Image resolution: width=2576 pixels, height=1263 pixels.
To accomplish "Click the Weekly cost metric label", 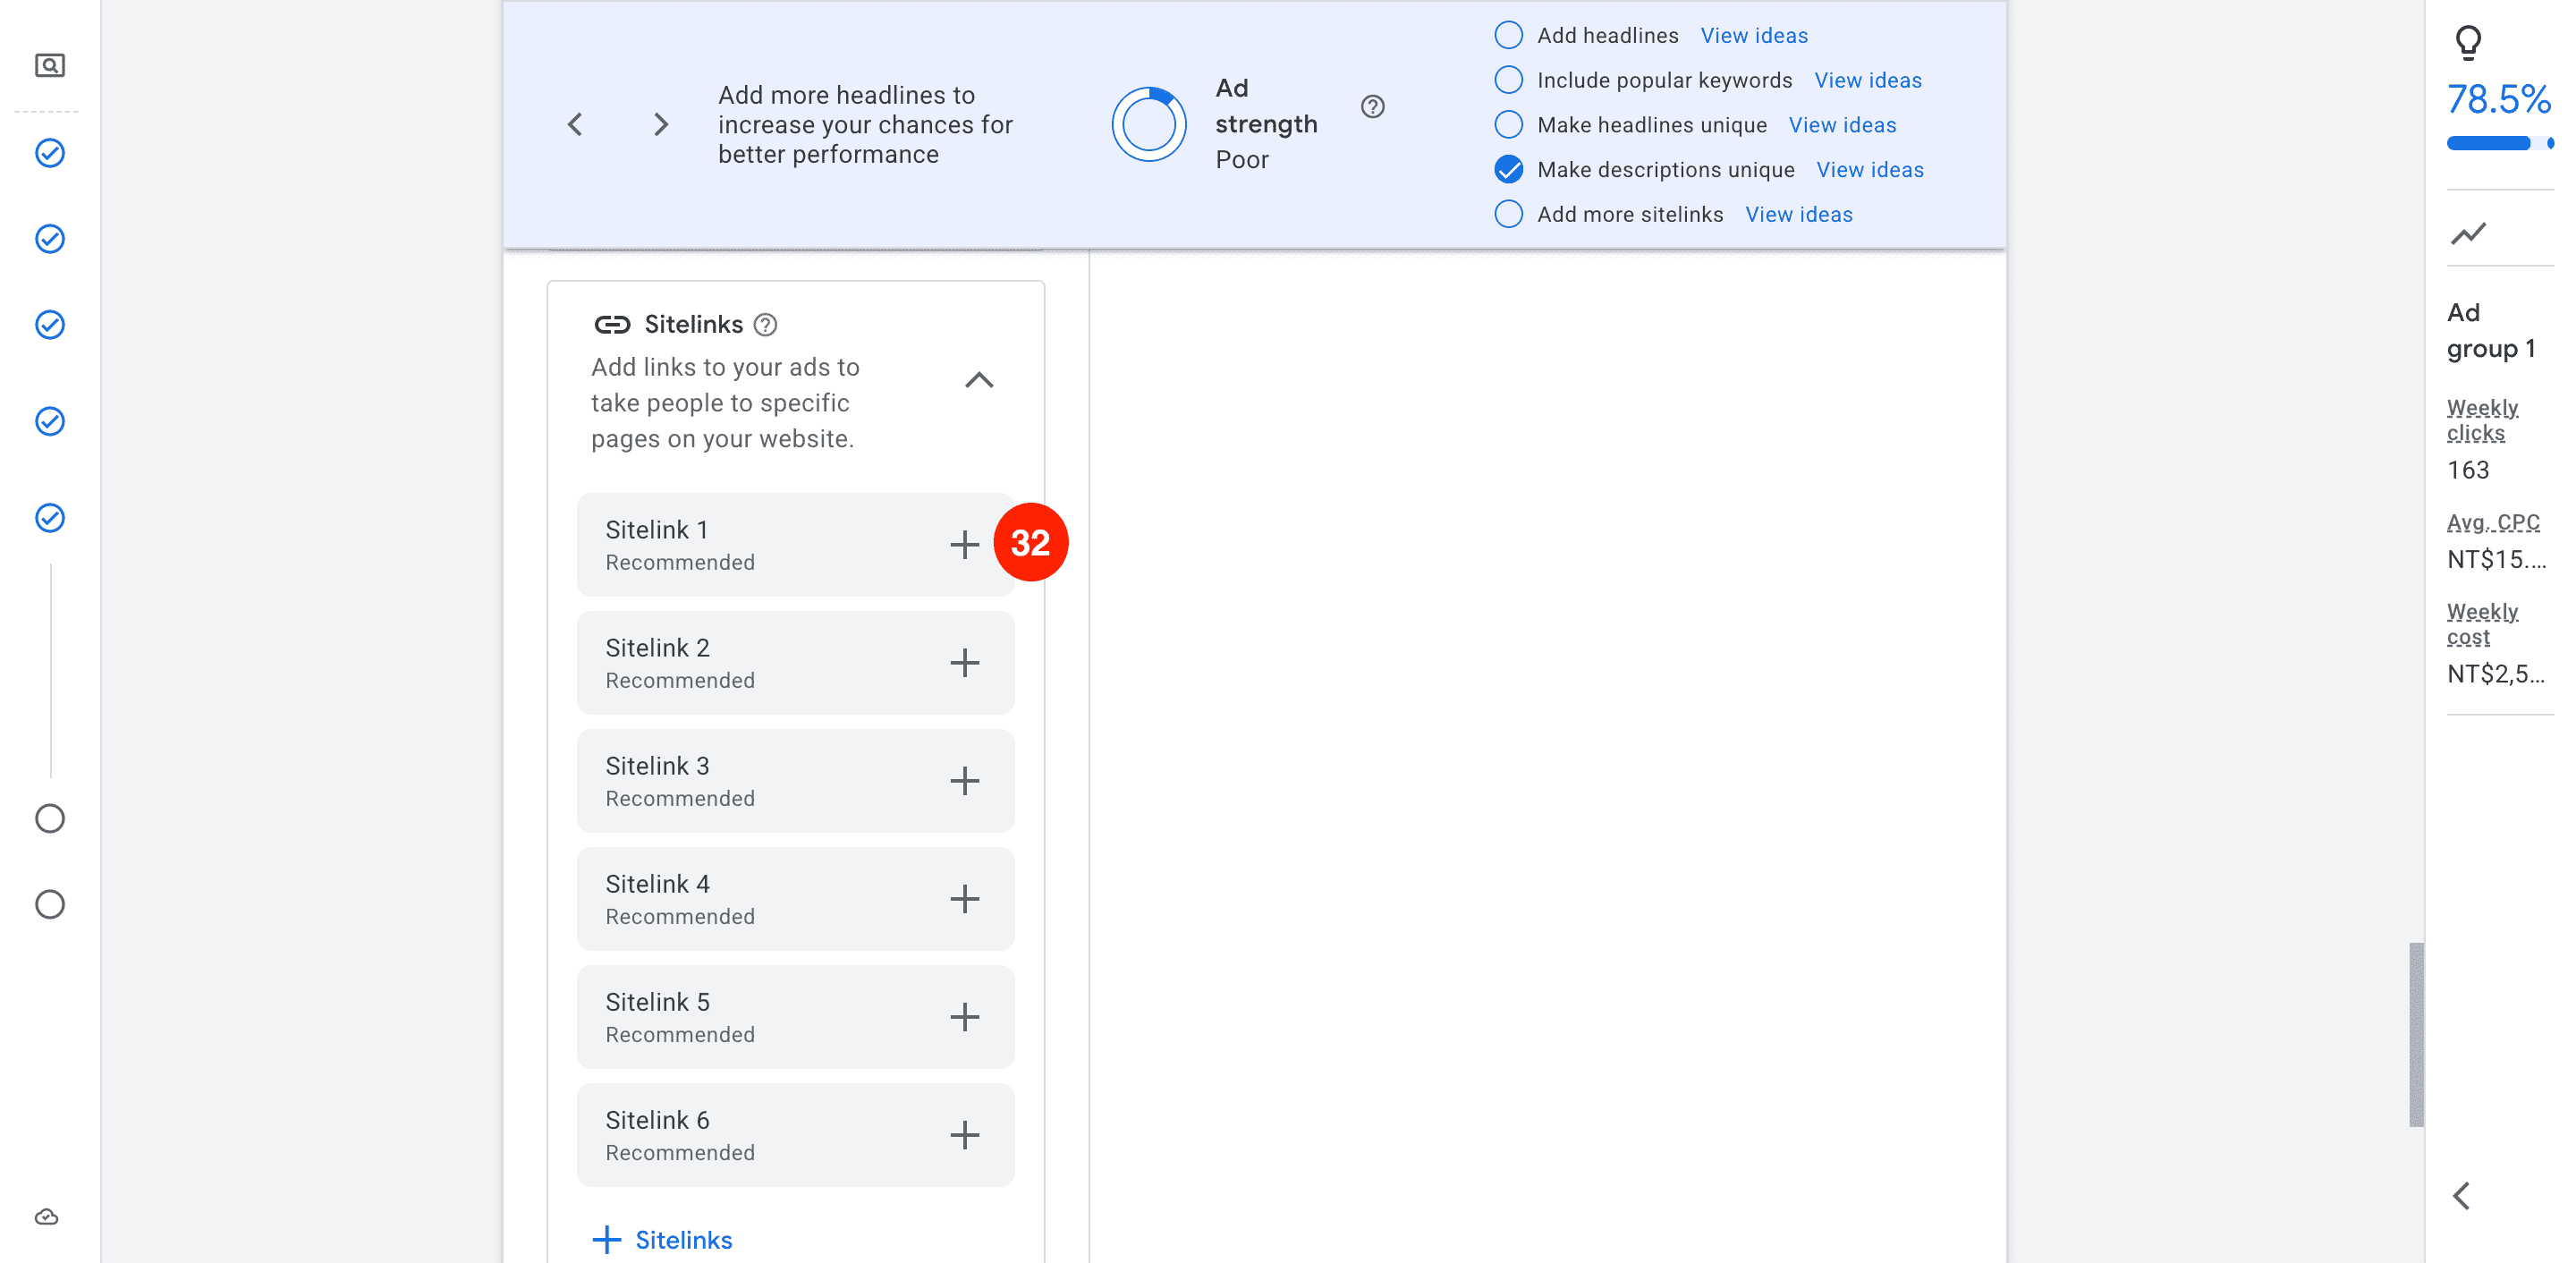I will pyautogui.click(x=2482, y=624).
